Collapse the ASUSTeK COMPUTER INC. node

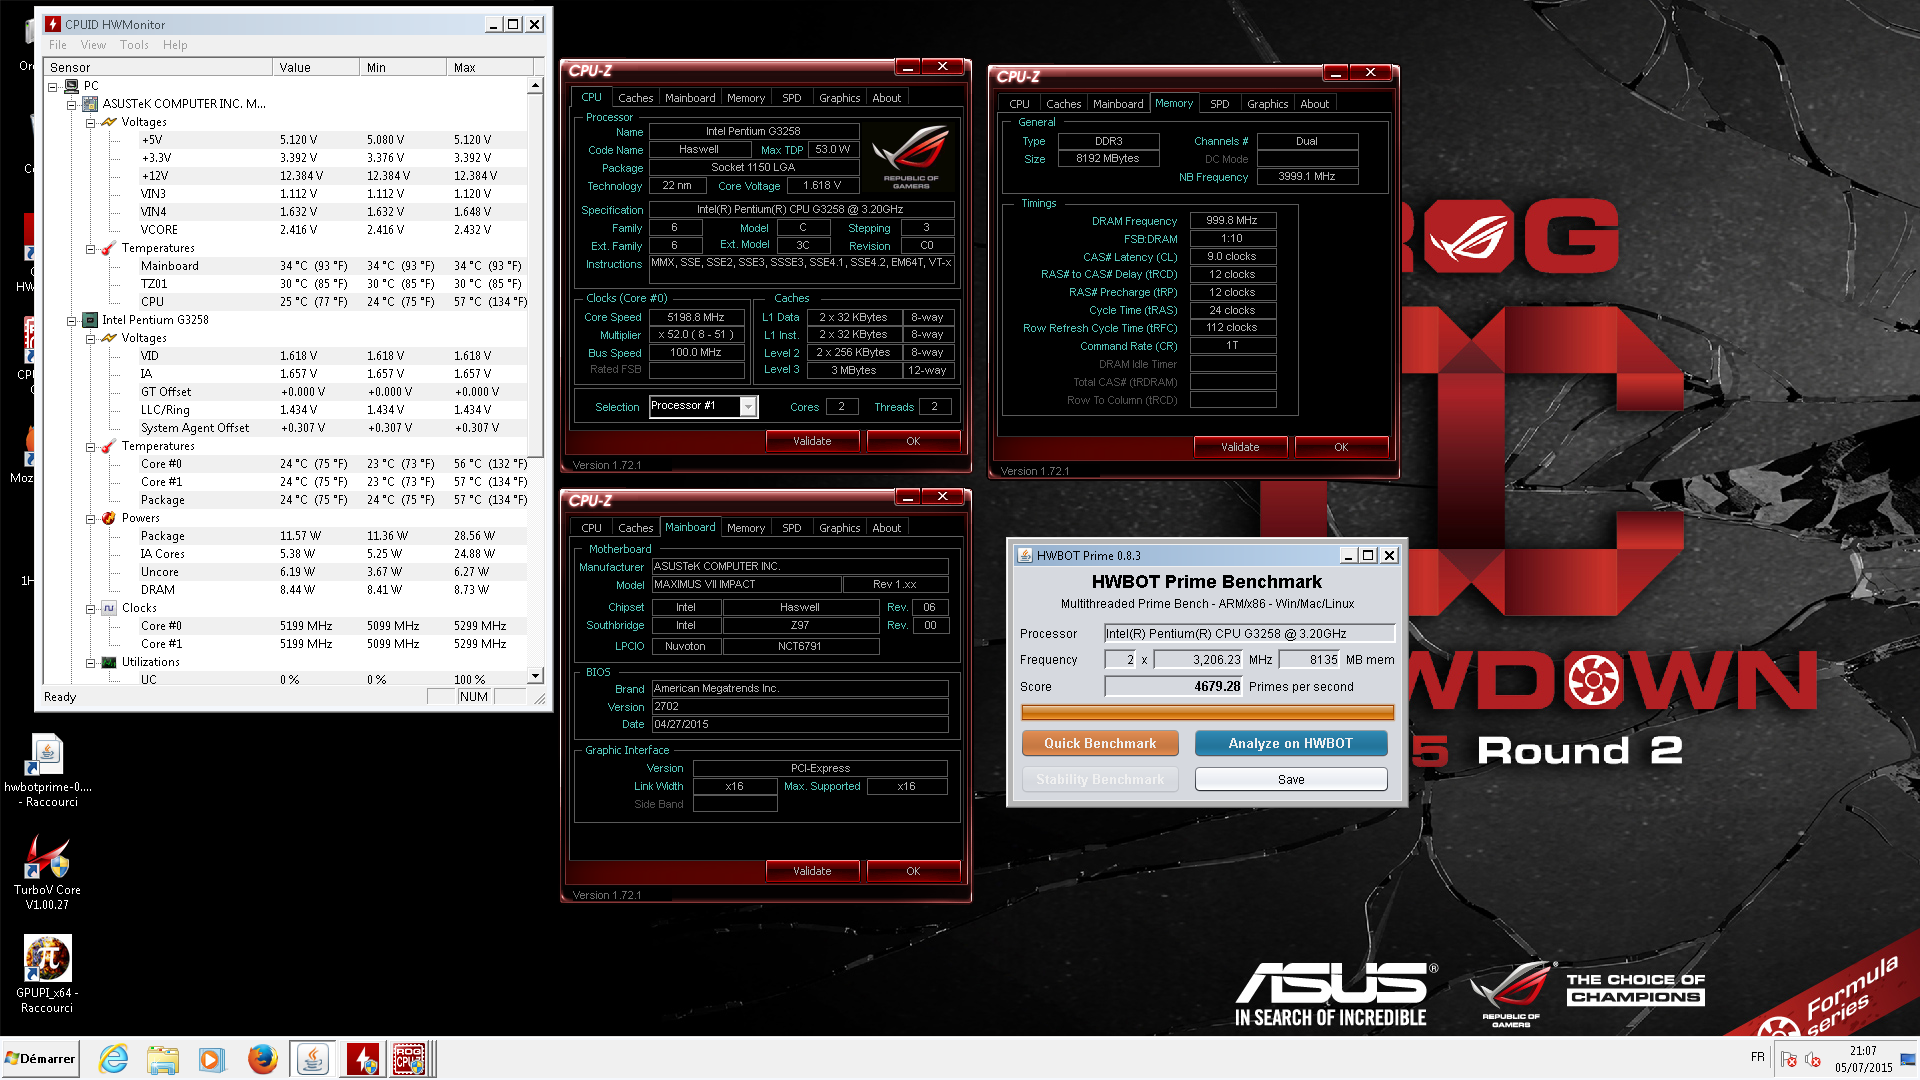[72, 105]
